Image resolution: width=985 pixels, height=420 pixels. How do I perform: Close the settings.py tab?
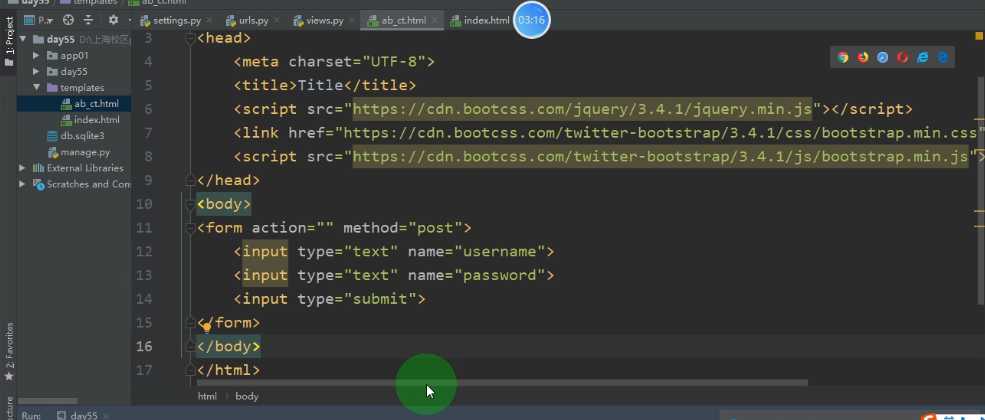tap(209, 21)
